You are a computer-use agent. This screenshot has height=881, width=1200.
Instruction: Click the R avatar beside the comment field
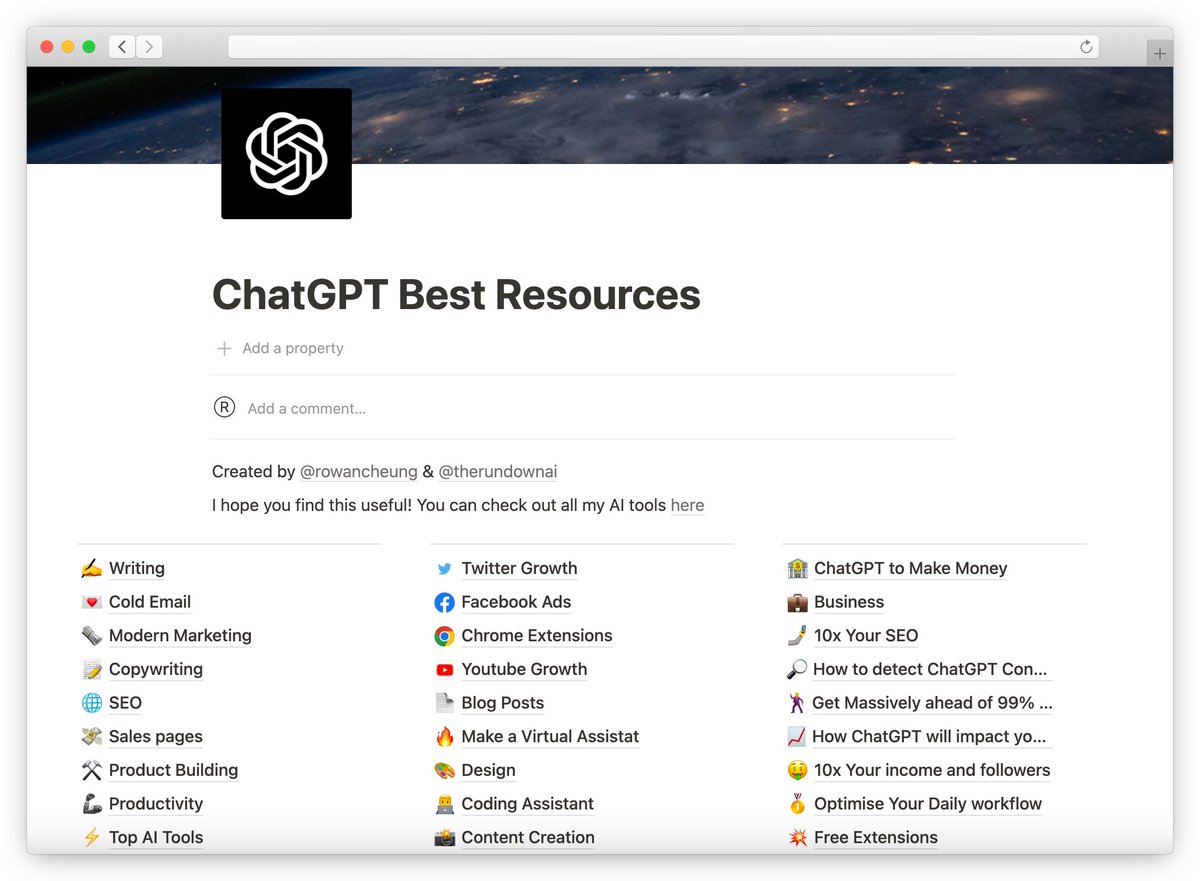coord(224,407)
